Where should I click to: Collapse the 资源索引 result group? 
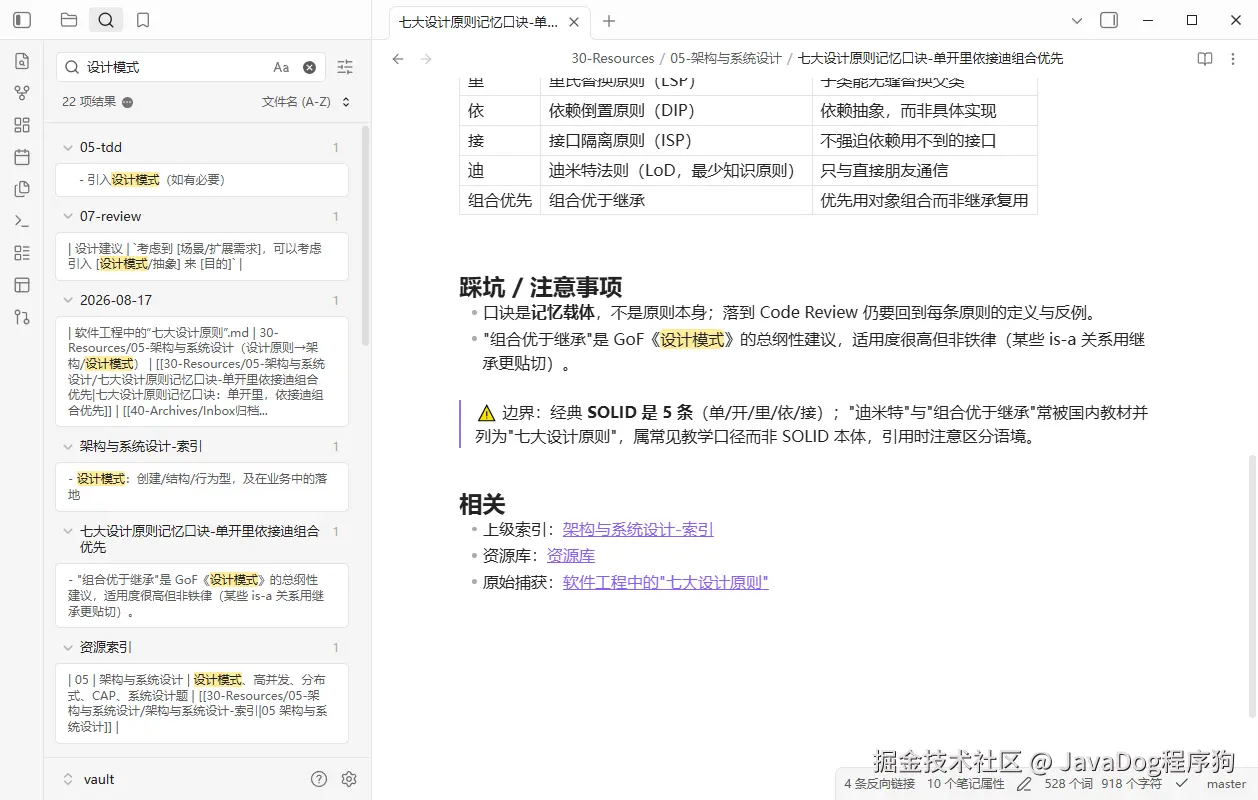67,647
